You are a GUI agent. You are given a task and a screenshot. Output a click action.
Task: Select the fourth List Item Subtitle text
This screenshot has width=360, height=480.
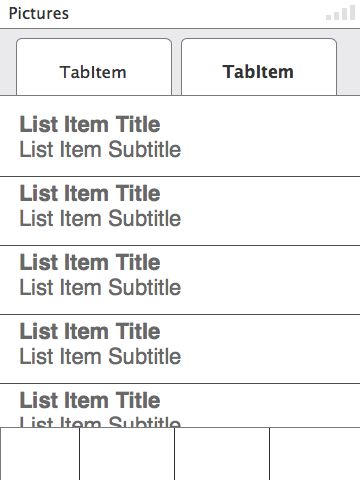100,356
